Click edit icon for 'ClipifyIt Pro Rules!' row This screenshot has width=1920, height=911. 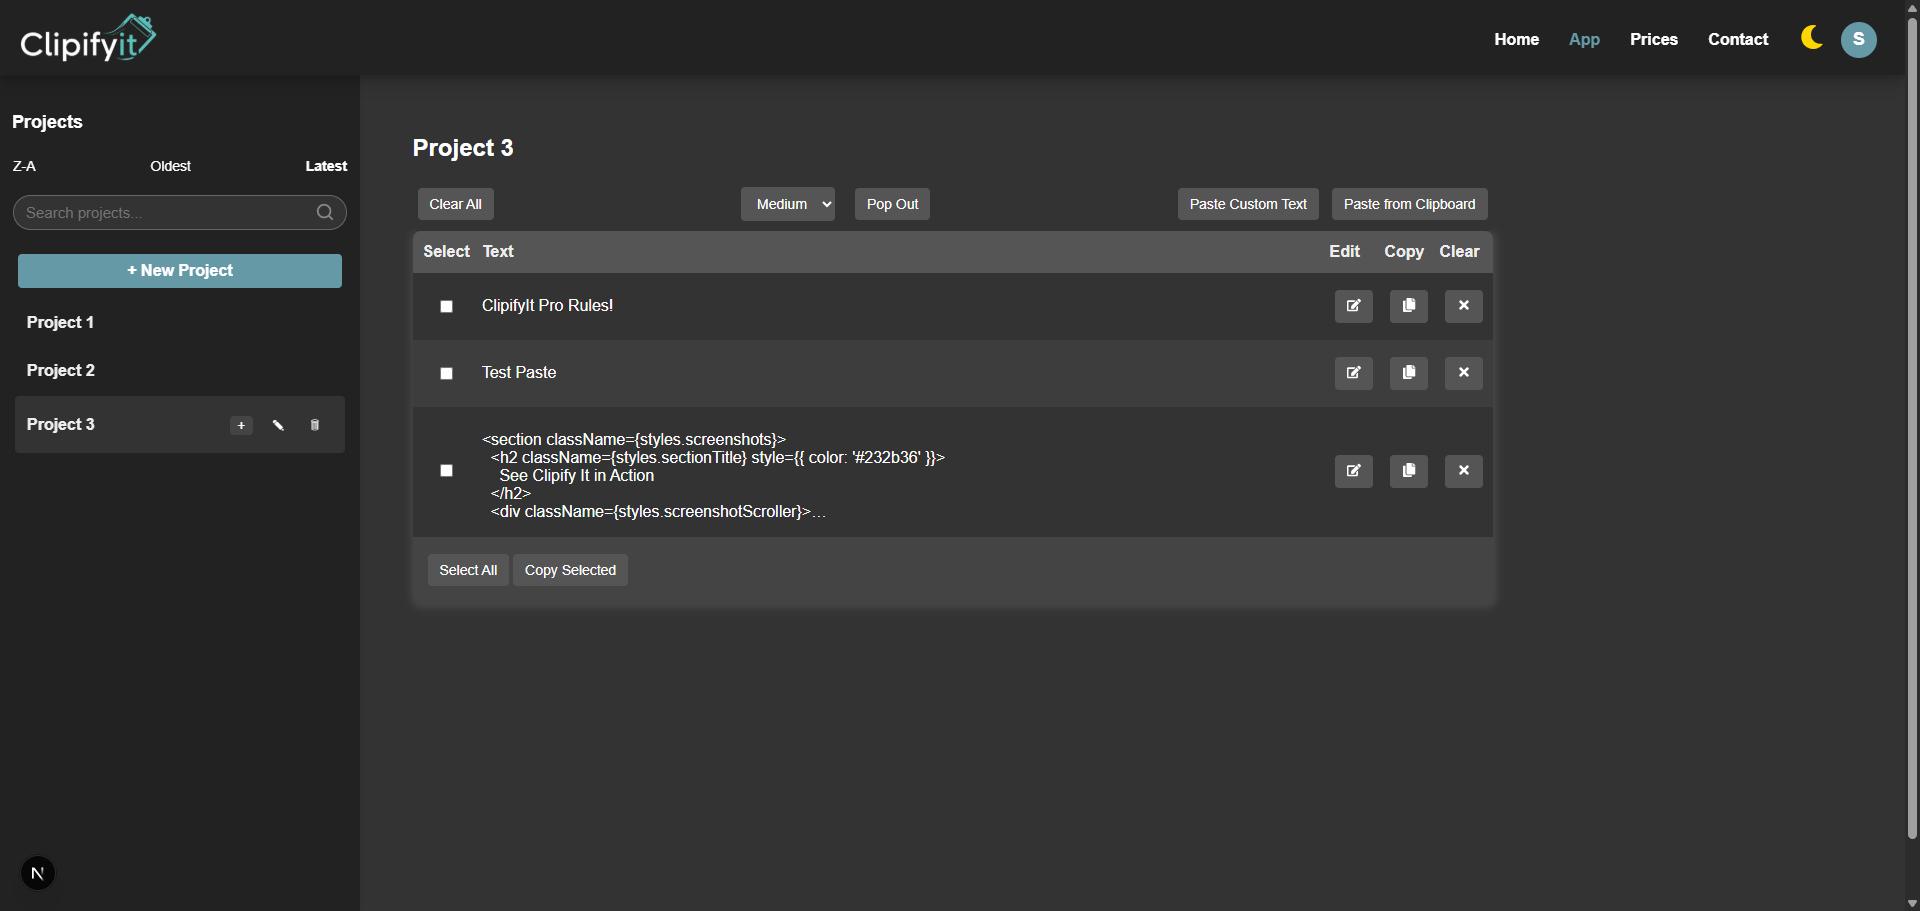[1353, 306]
